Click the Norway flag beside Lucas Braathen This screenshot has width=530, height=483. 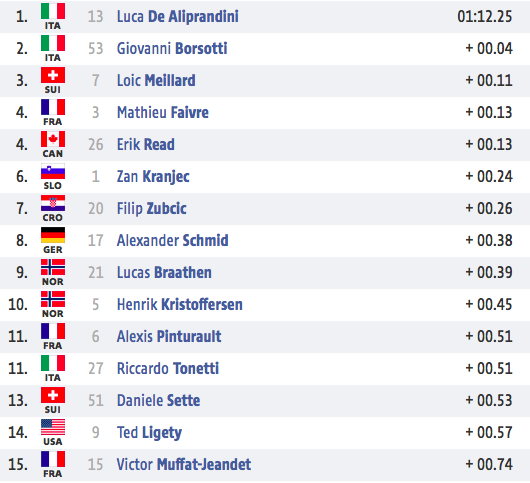point(53,267)
